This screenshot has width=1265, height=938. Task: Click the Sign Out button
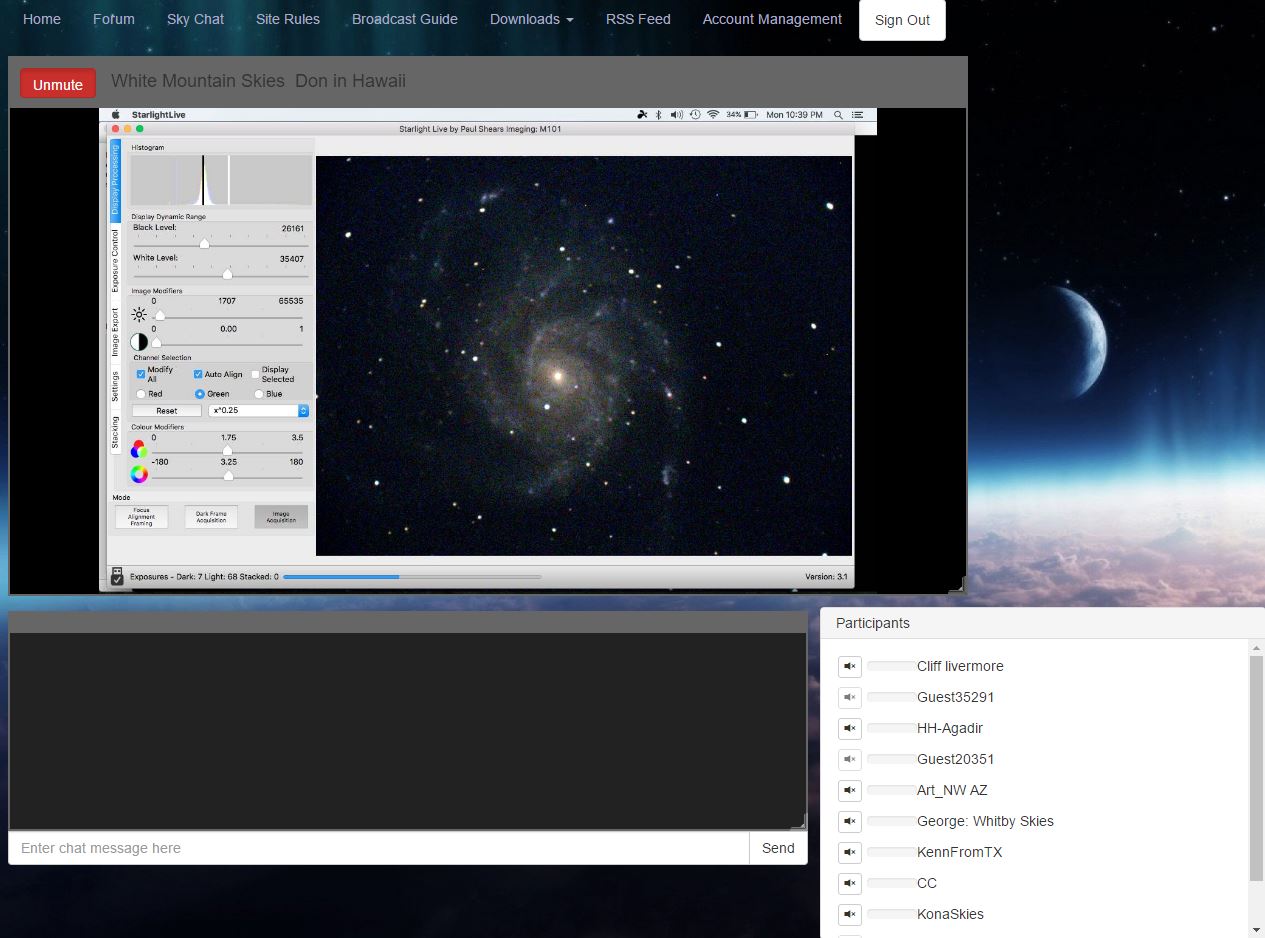(x=902, y=20)
